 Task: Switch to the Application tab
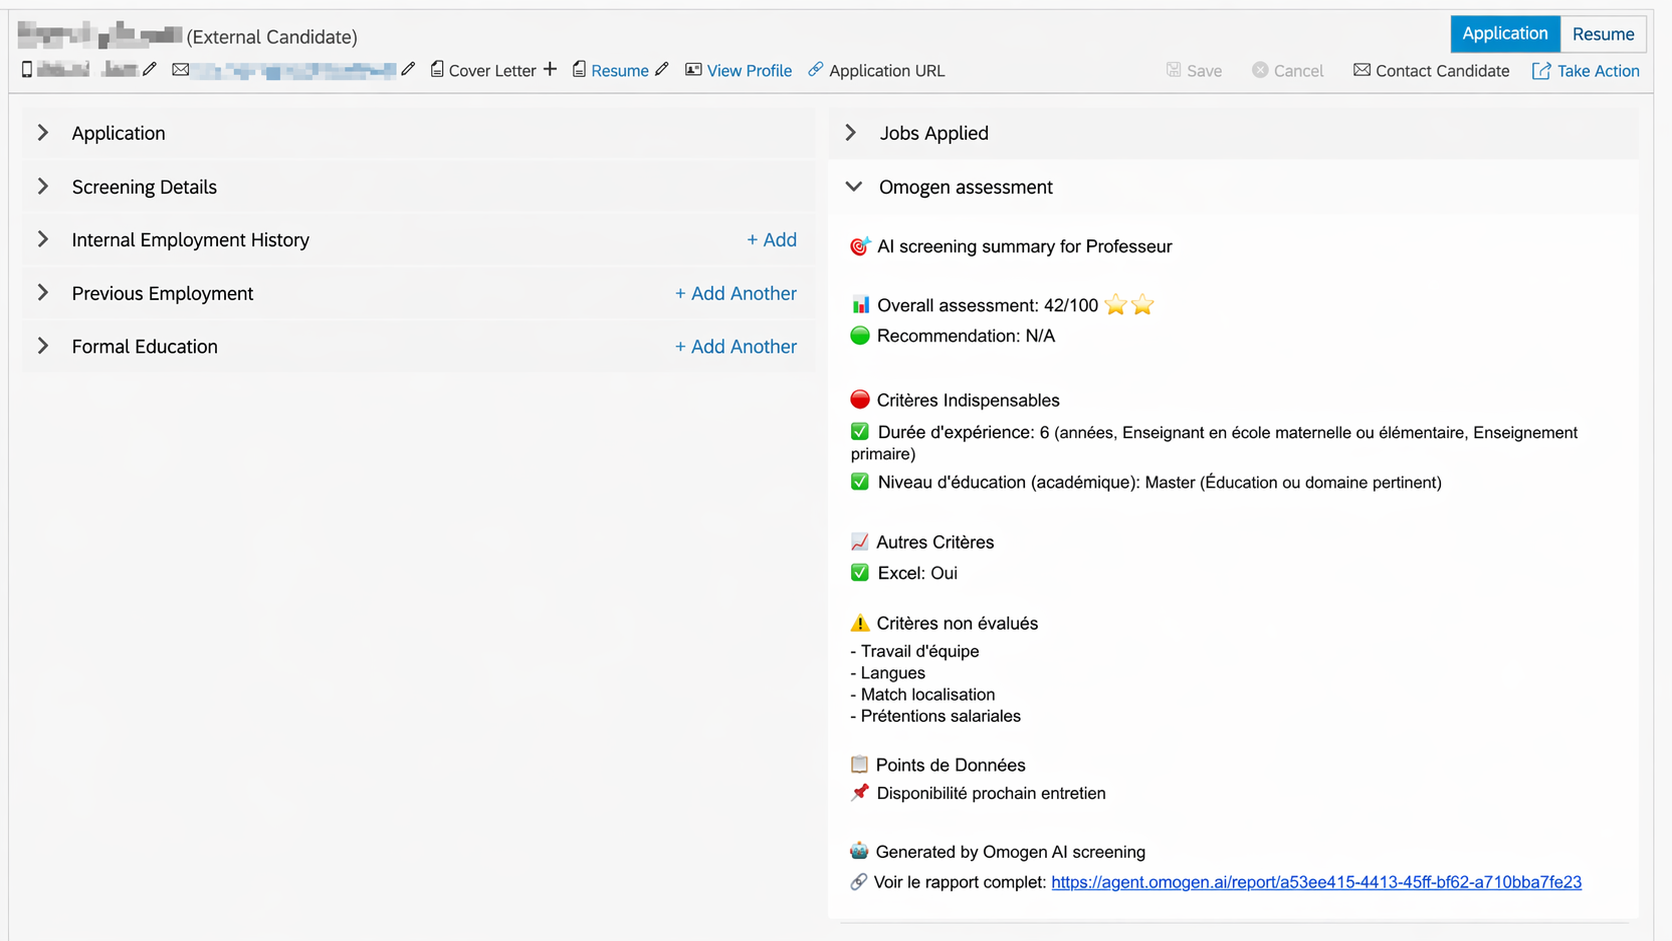click(x=1505, y=34)
